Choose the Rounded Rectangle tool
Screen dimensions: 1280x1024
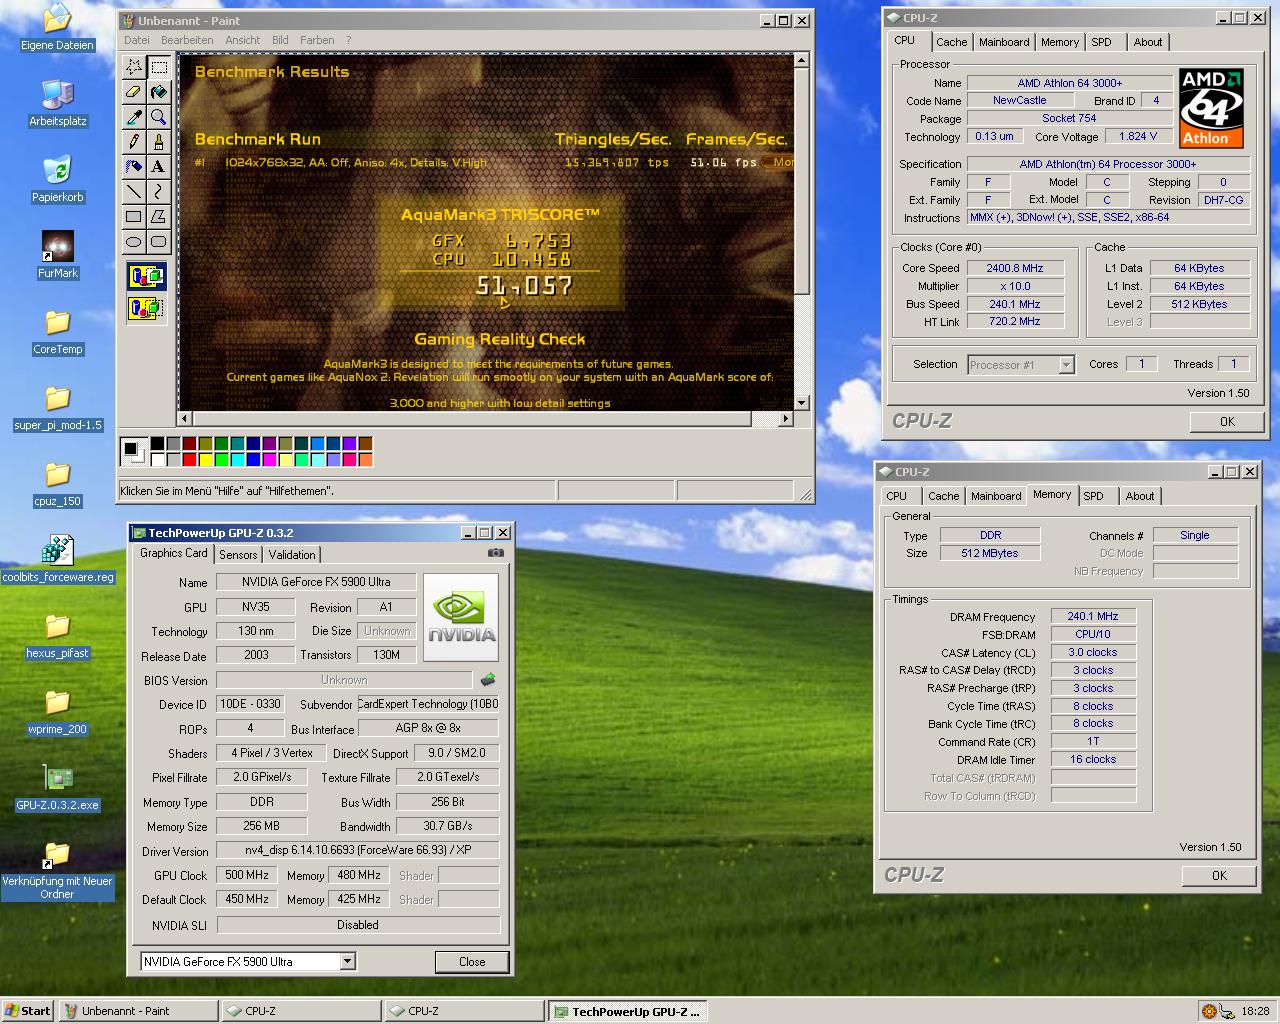coord(158,241)
